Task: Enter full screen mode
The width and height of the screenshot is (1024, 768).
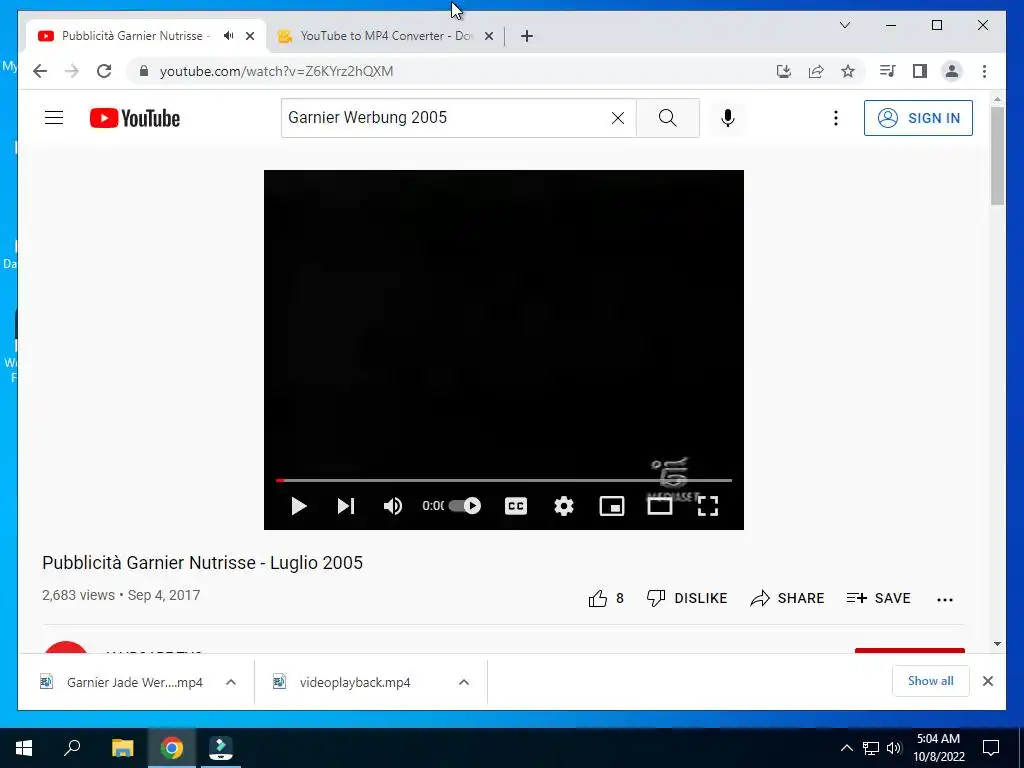Action: (708, 506)
